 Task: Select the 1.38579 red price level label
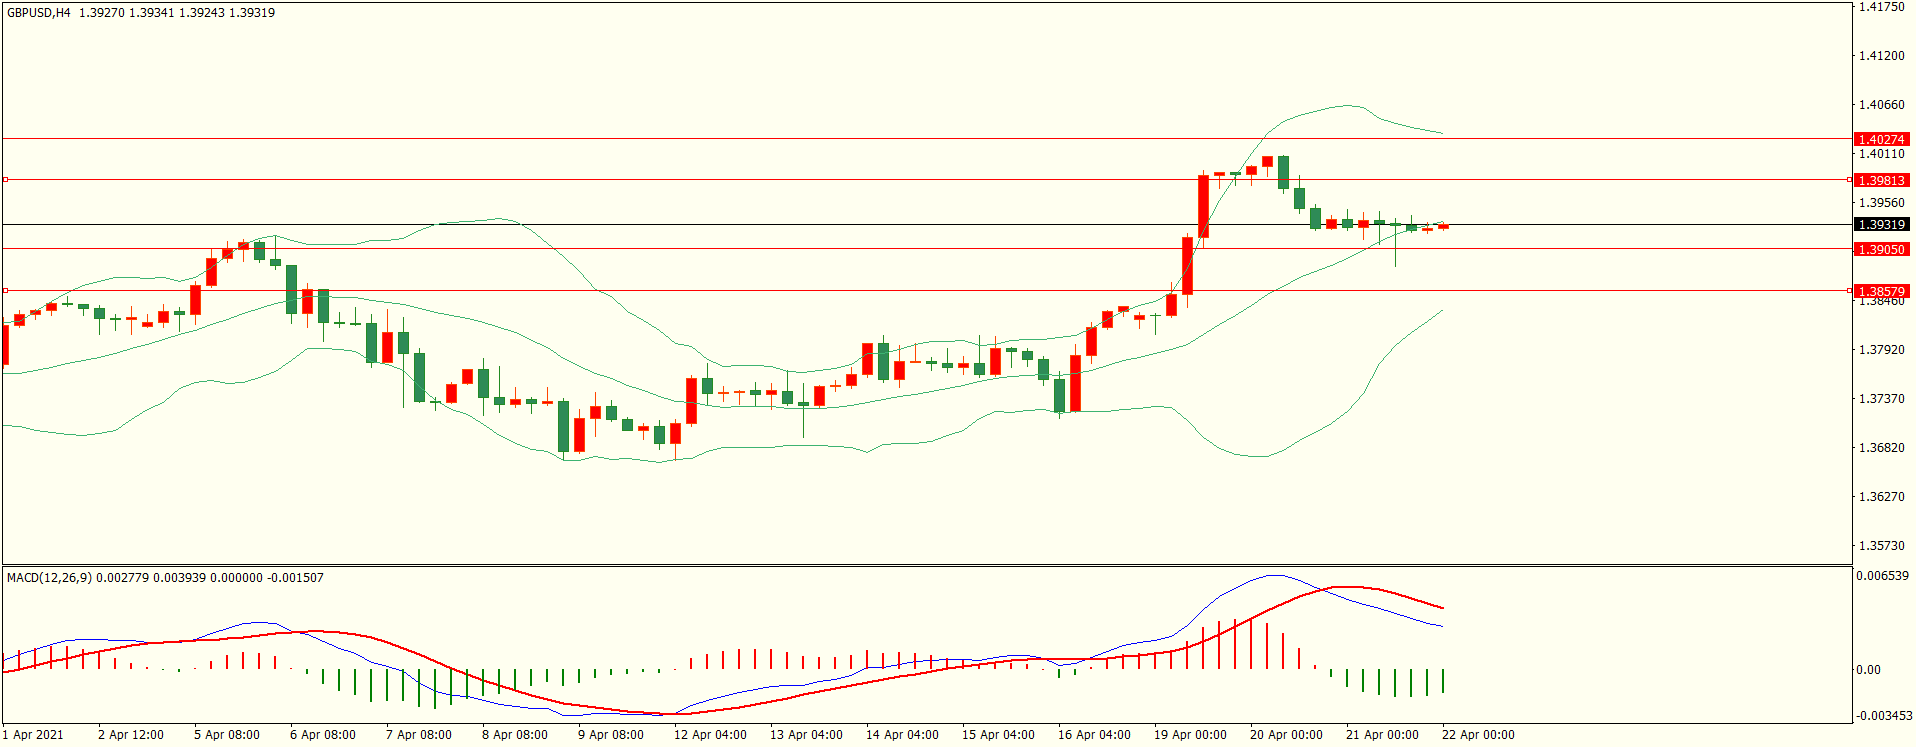1881,291
